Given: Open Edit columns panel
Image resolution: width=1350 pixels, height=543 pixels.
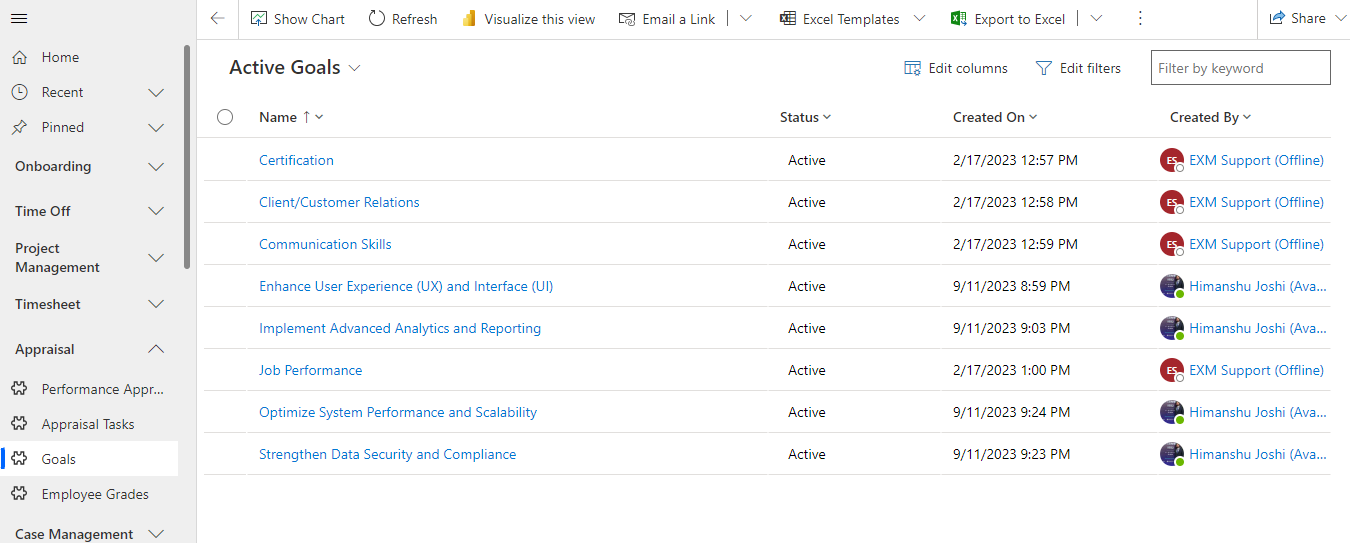Looking at the screenshot, I should pyautogui.click(x=956, y=68).
